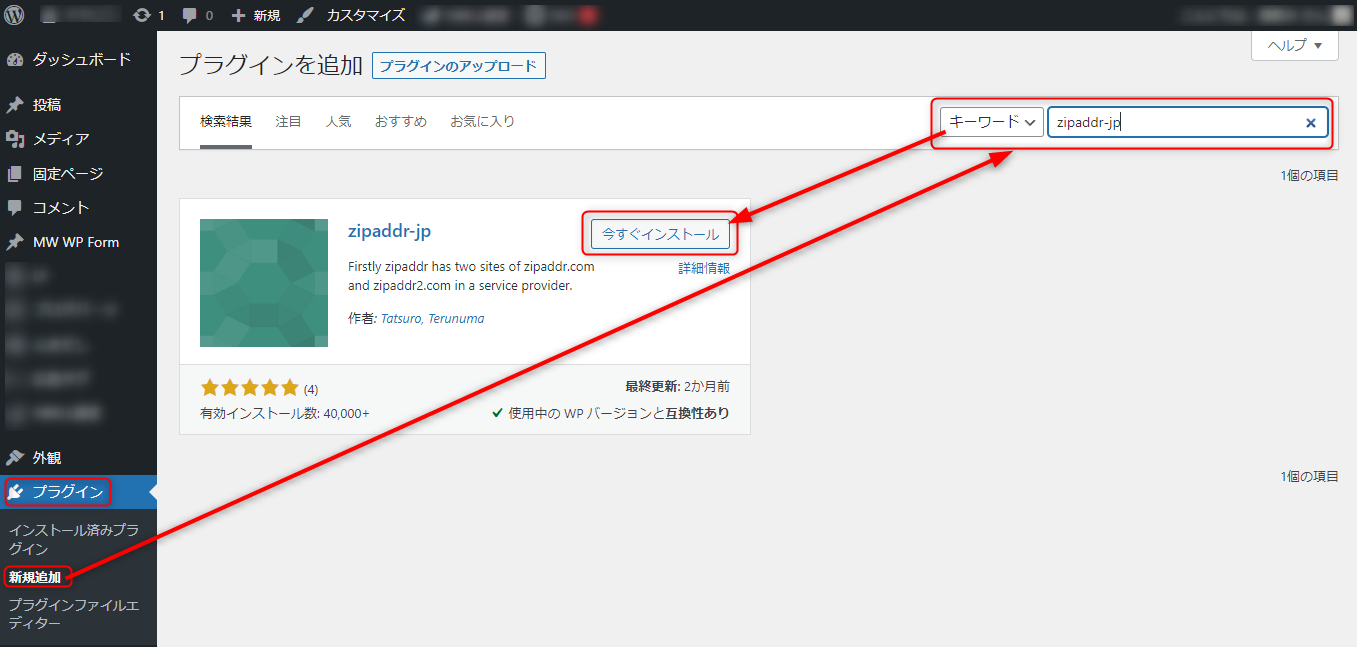Open the おすすめ plugin list tab

coord(400,120)
